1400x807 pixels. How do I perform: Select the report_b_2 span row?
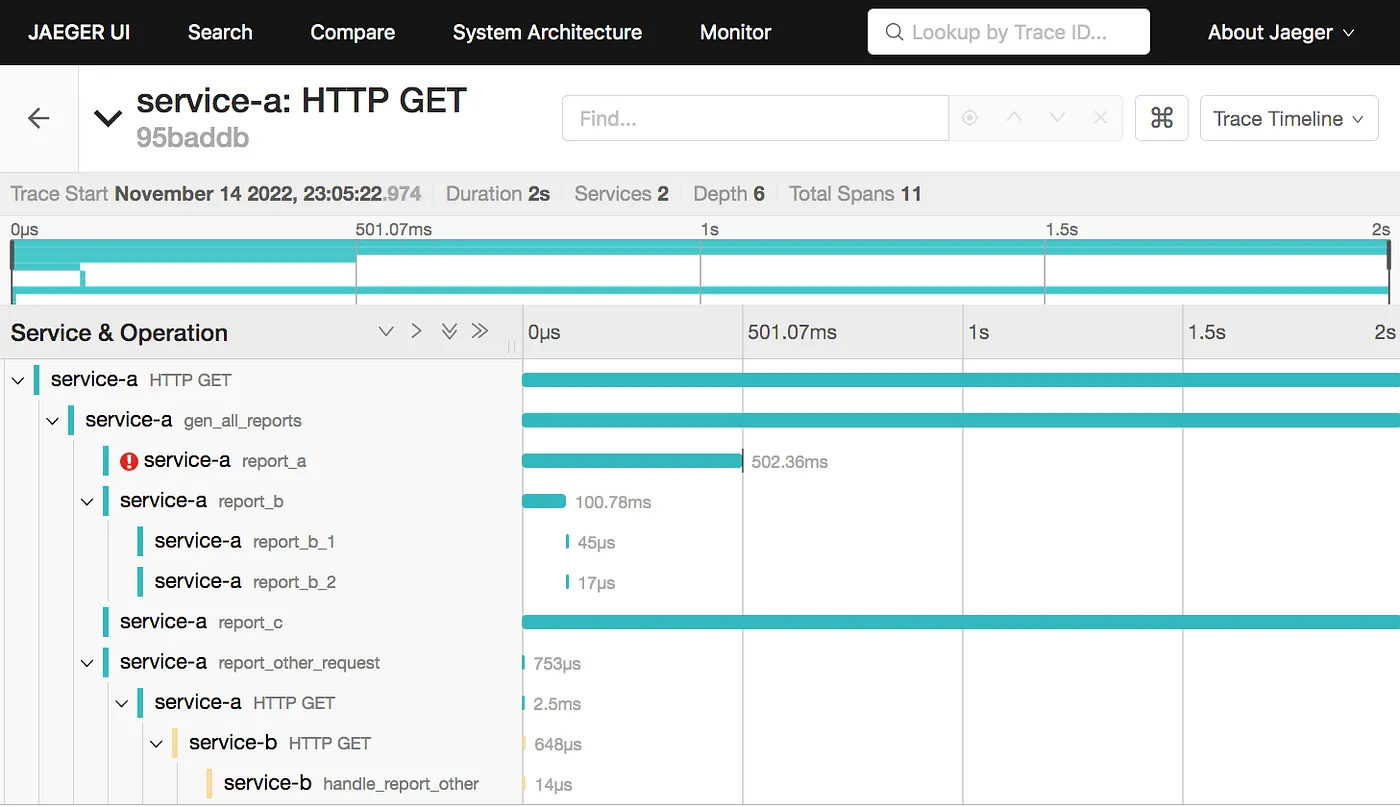pyautogui.click(x=261, y=581)
